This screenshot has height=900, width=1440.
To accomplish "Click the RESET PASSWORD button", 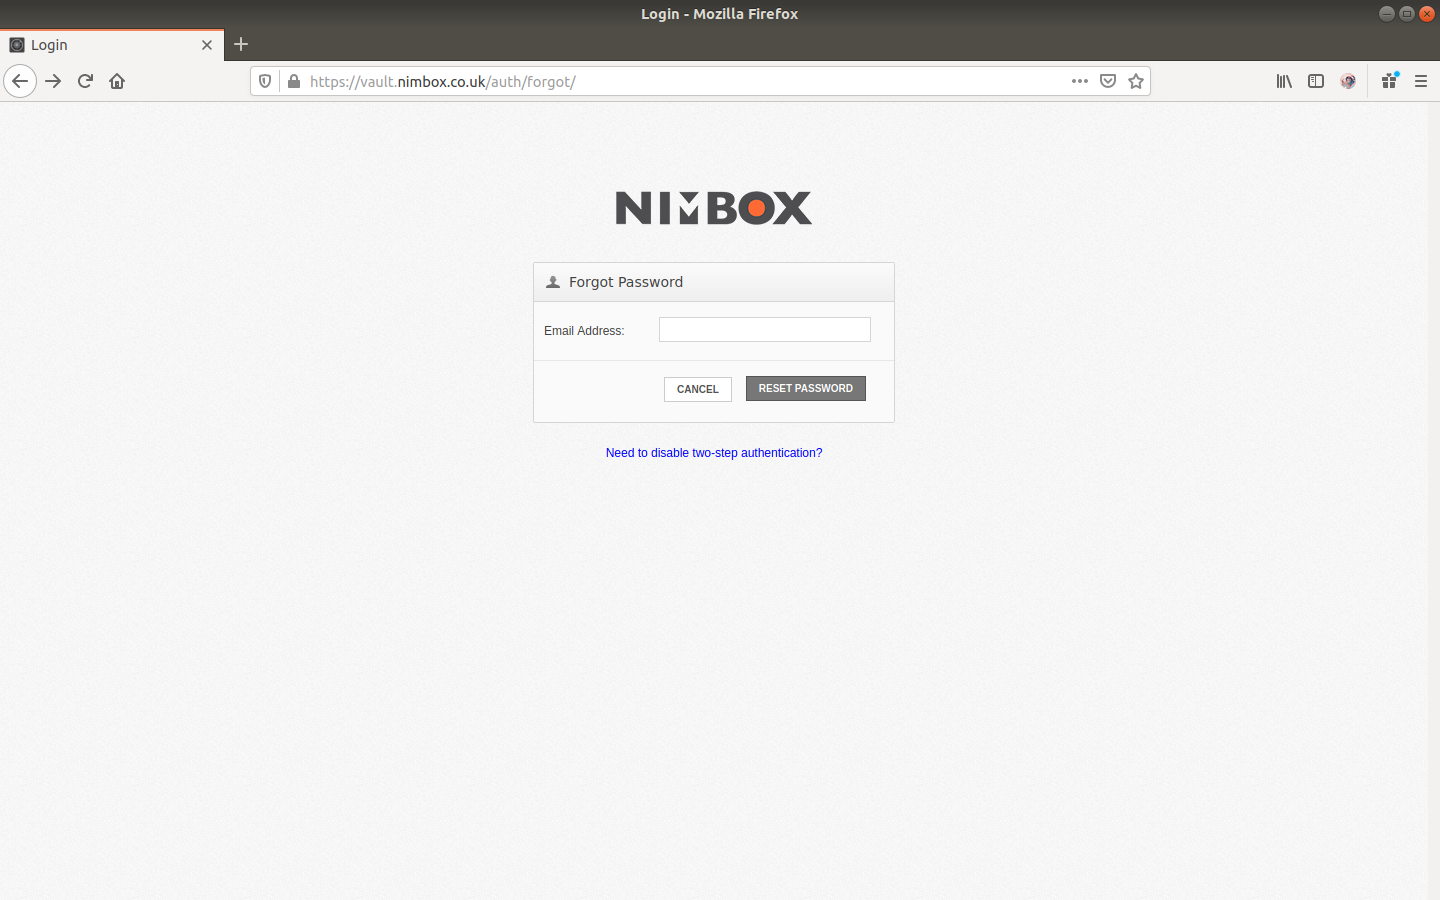I will [806, 388].
